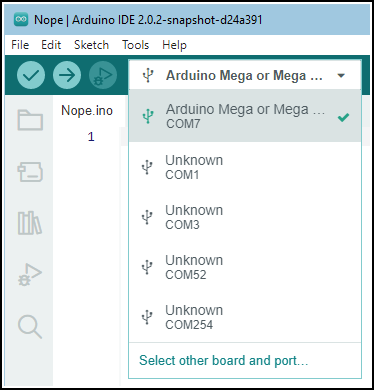Click the Upload arrow button

point(67,75)
